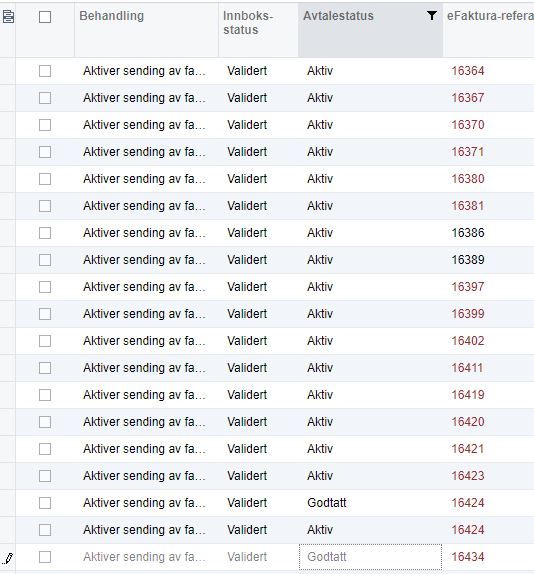Screen dimensions: 534x574
Task: Open eFaktura reference link 16367
Action: (x=468, y=98)
